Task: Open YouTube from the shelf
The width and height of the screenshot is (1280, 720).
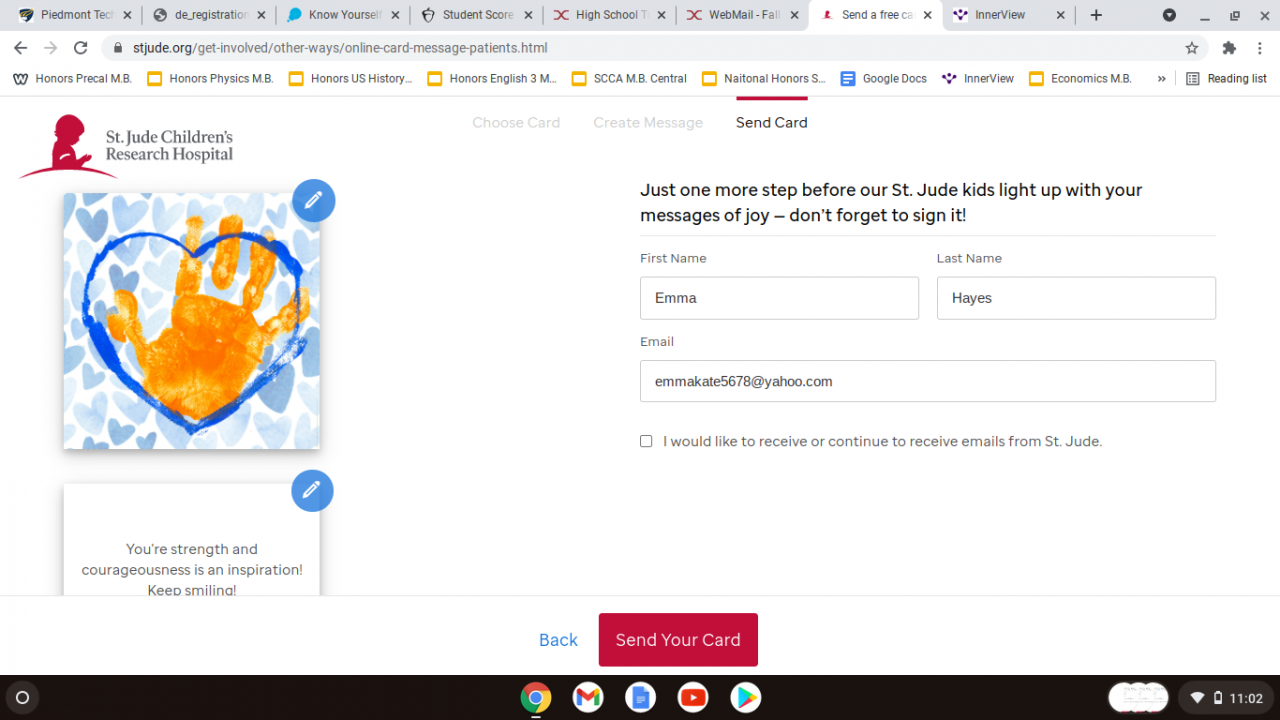Action: click(693, 697)
